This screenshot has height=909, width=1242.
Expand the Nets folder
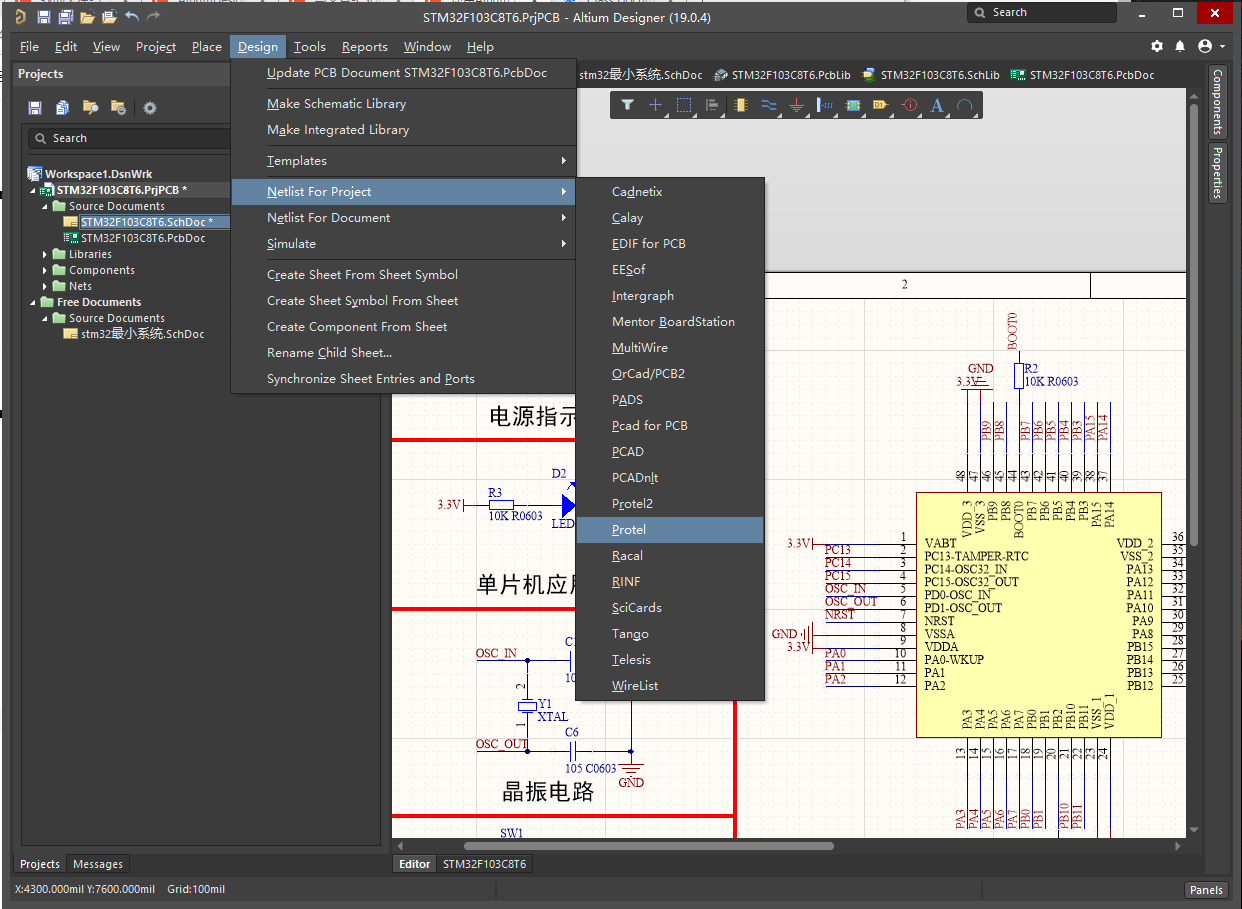45,286
